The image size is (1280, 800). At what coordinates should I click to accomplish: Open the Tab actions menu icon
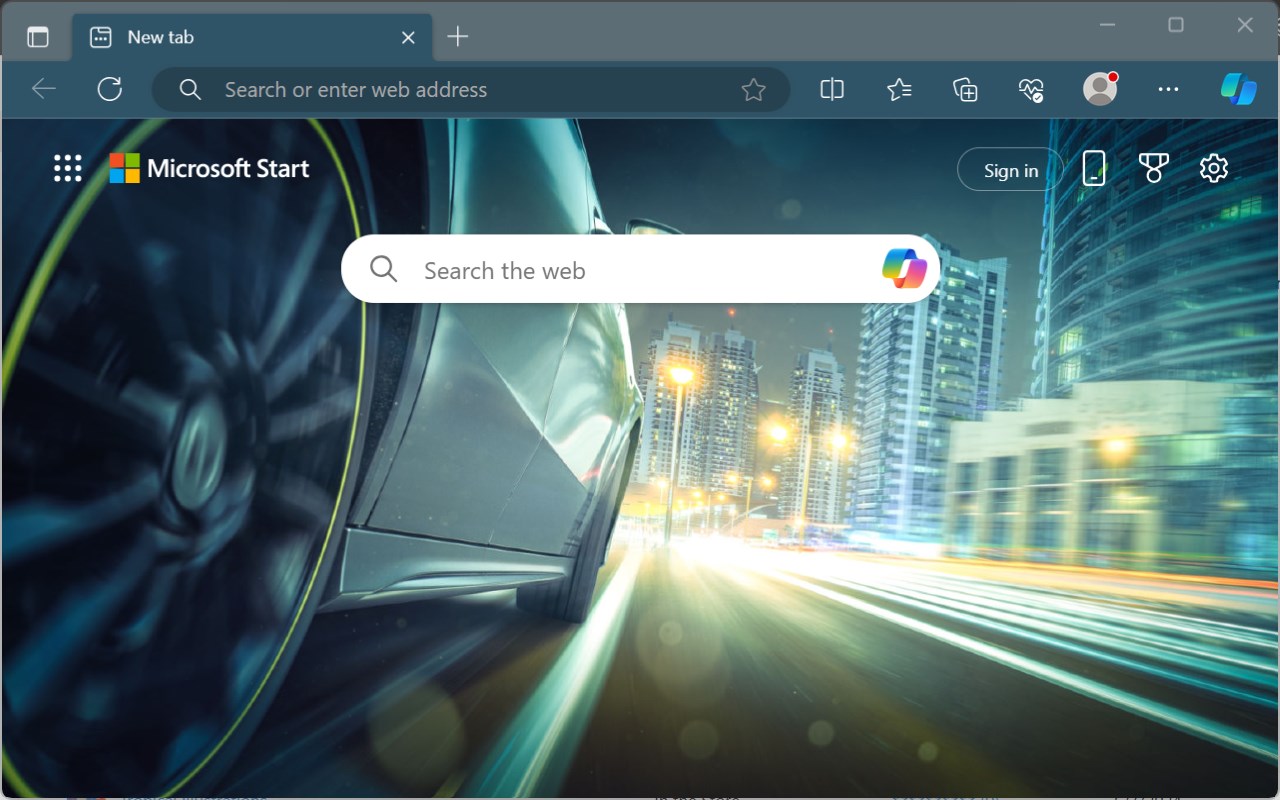(38, 37)
